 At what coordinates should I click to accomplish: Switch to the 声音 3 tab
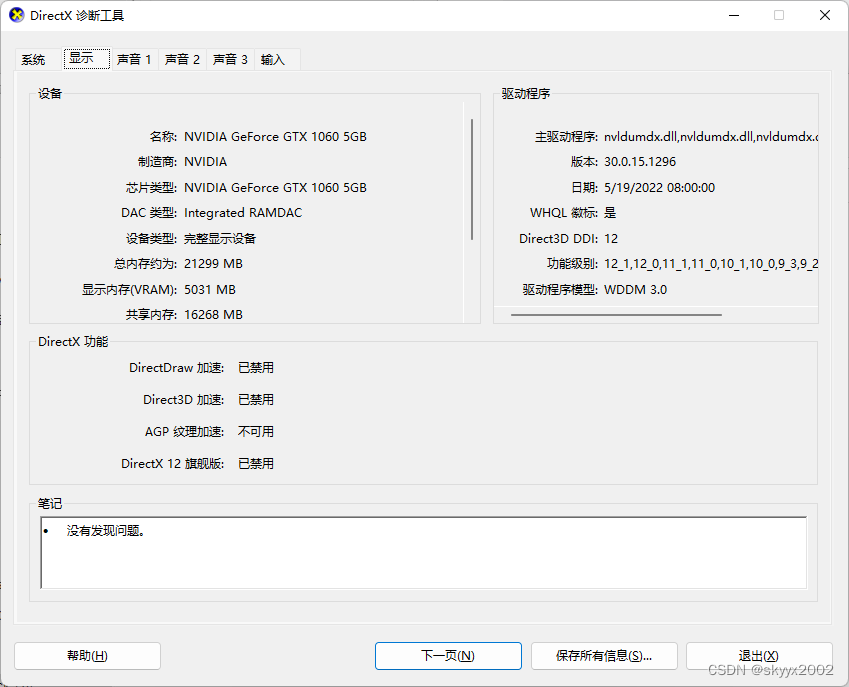pyautogui.click(x=230, y=59)
